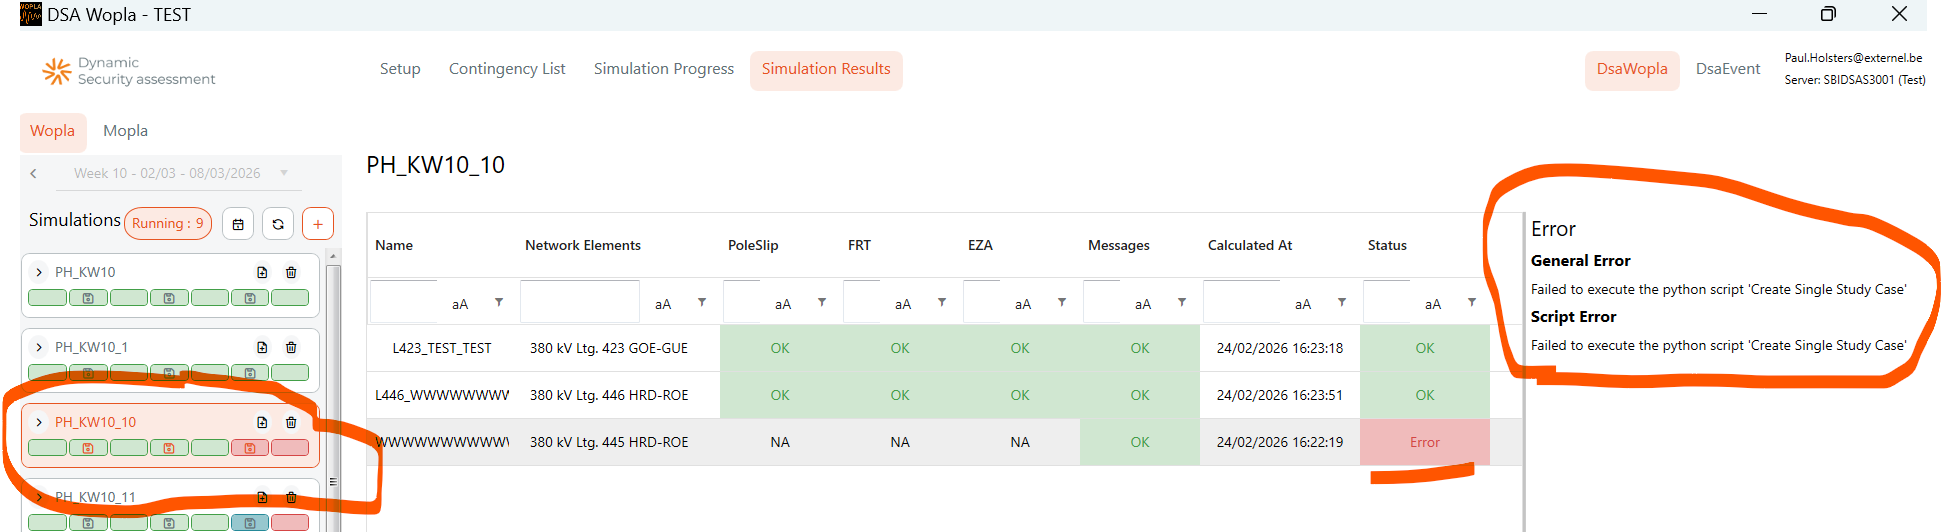
Task: Click trash icon for PH_KW10_10 simulation
Action: pyautogui.click(x=291, y=422)
